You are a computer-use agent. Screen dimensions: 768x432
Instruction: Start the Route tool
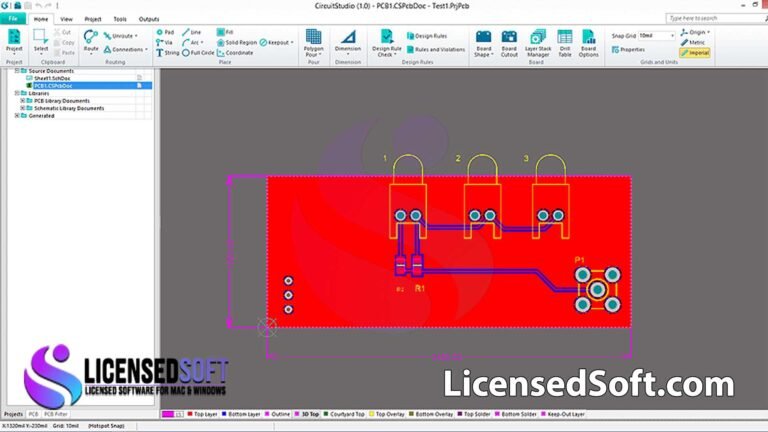(x=91, y=41)
